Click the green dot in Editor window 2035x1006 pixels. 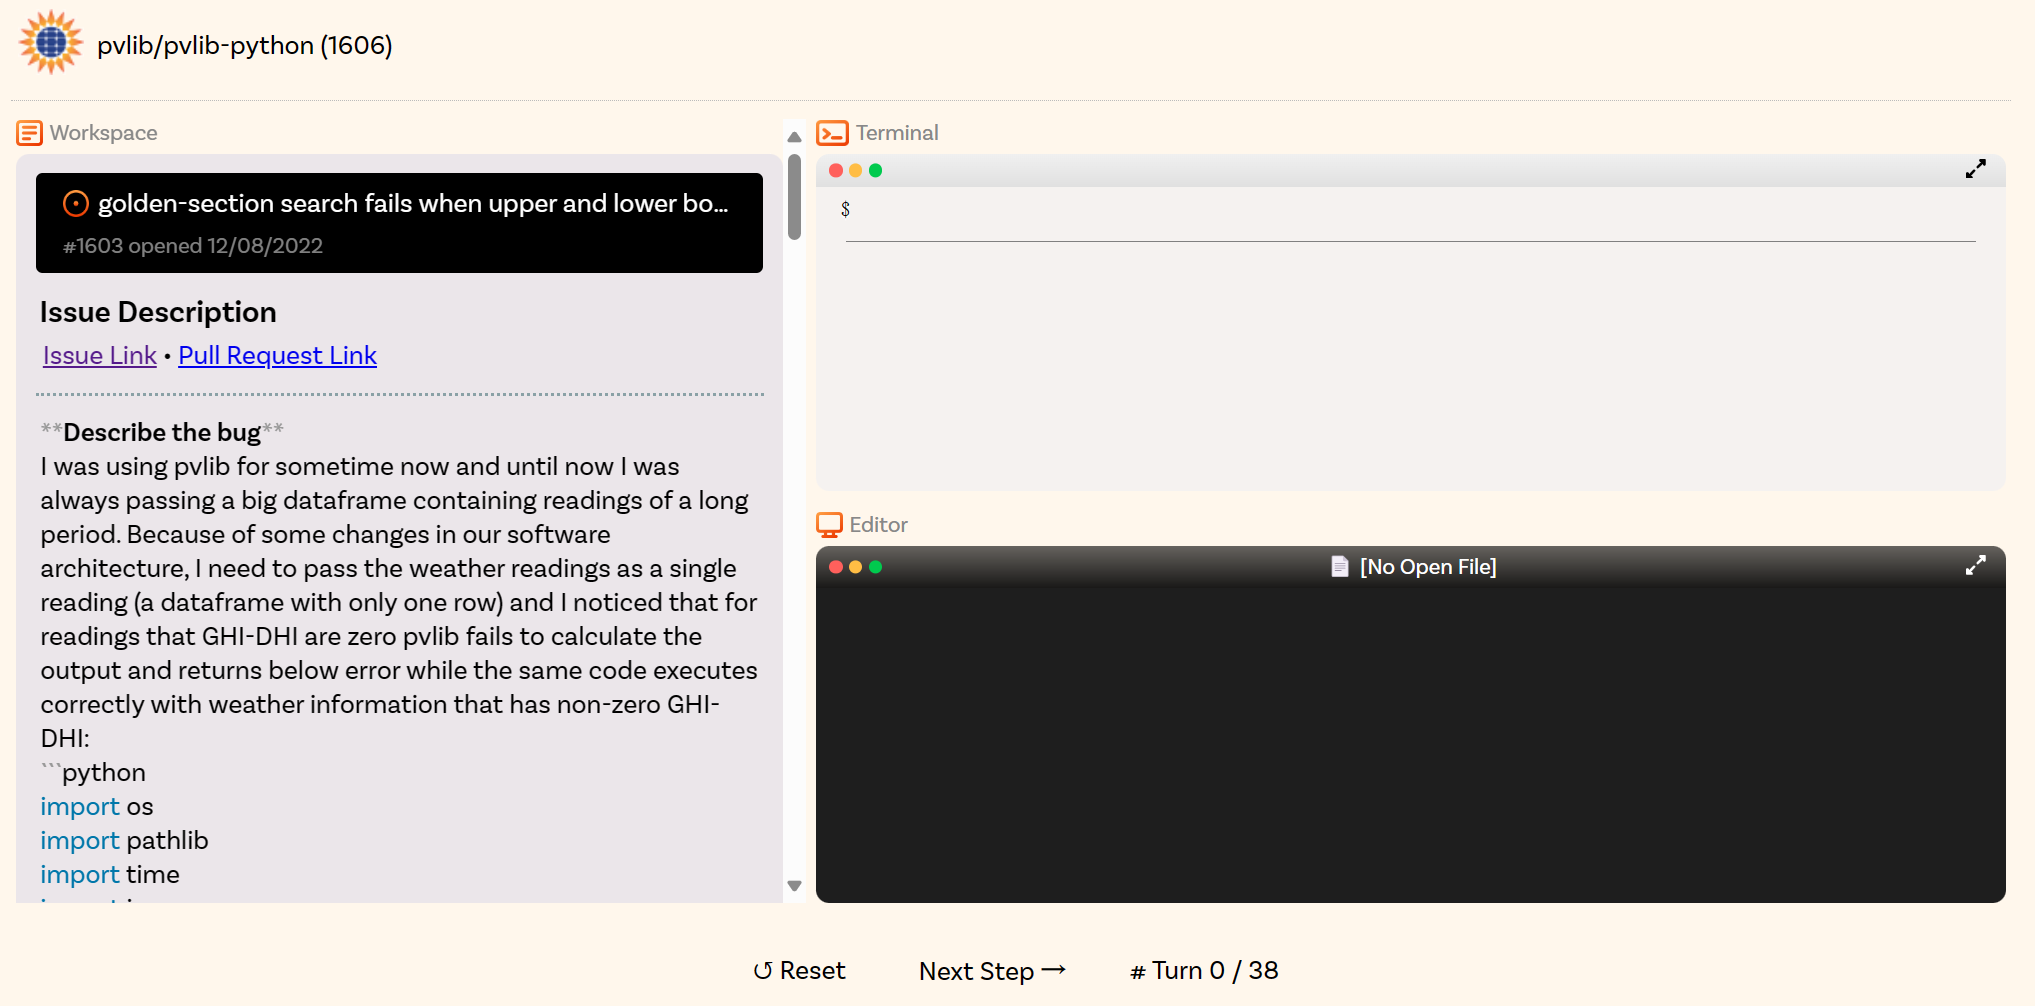pyautogui.click(x=876, y=567)
